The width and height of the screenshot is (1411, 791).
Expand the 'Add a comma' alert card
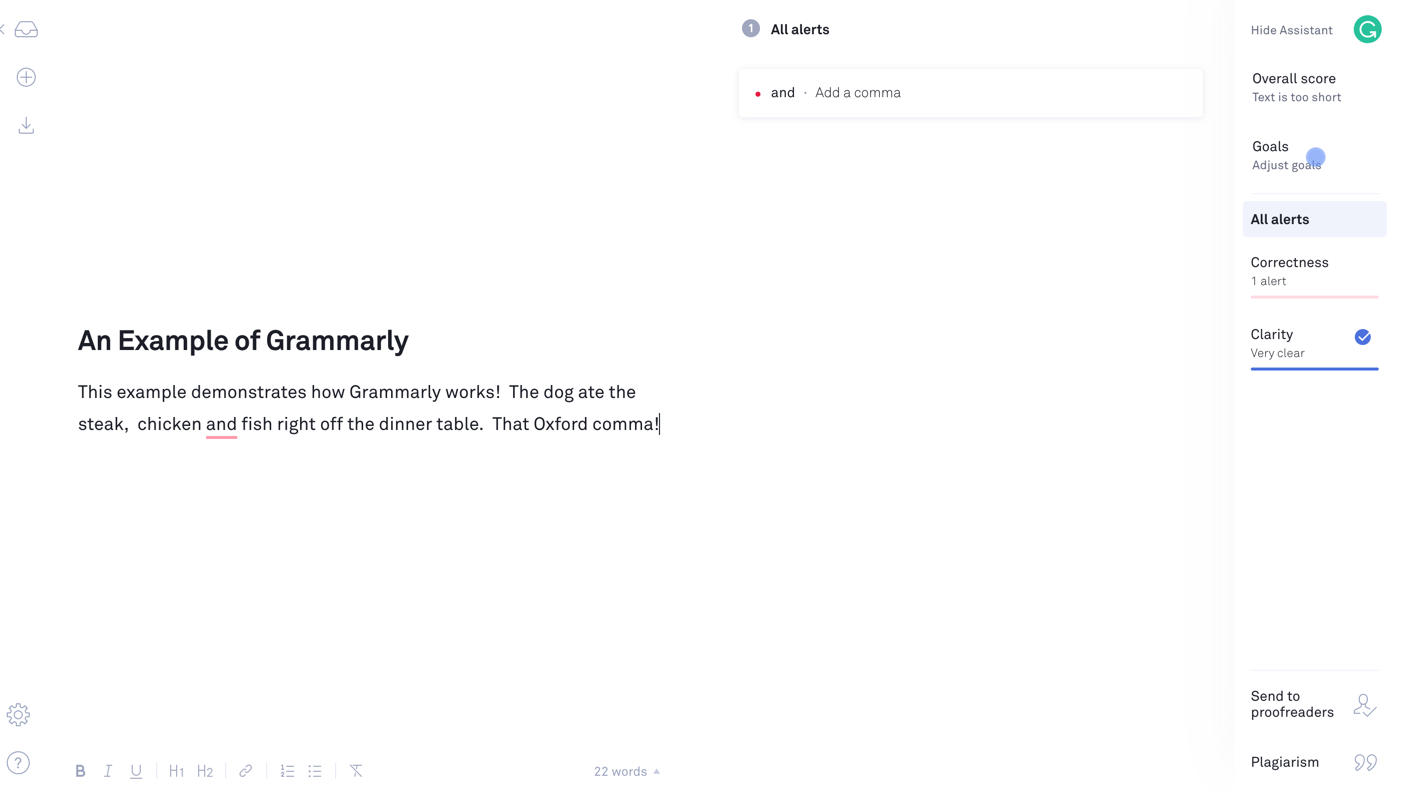tap(969, 92)
